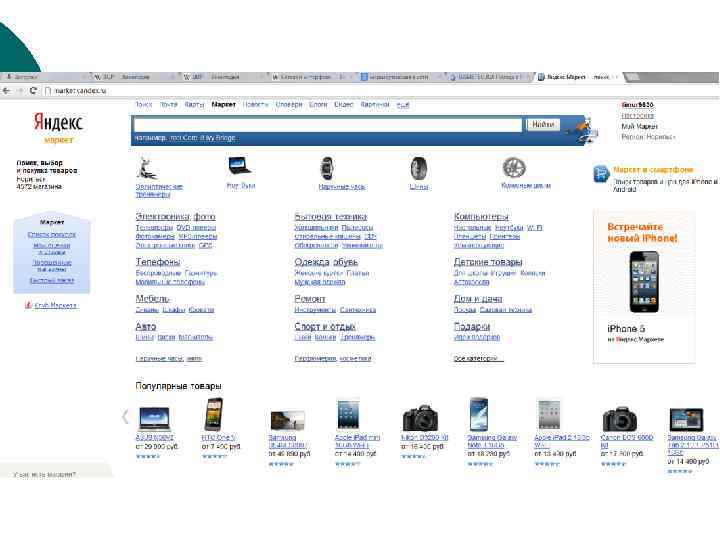Open the Apple iPad mini image

[348, 414]
